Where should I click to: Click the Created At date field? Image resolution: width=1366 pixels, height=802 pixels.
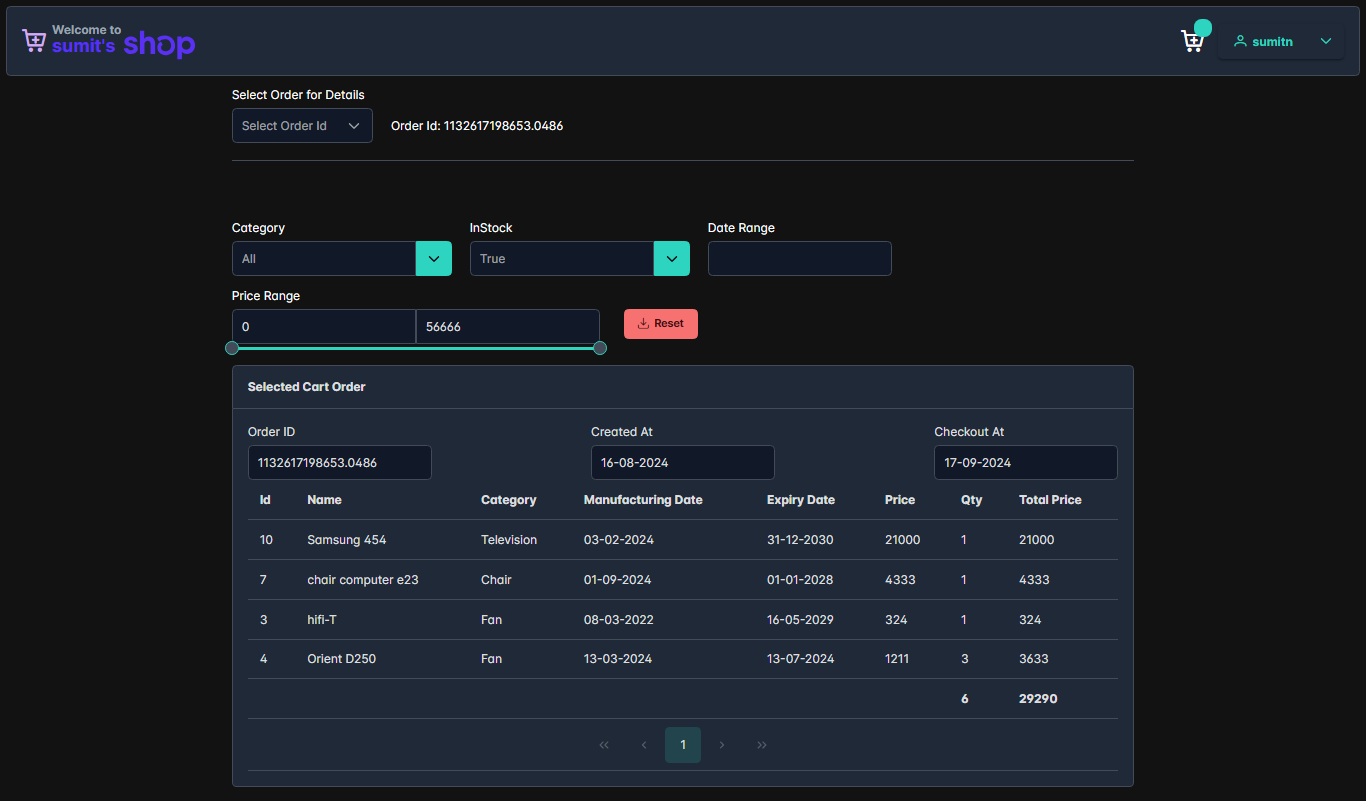point(683,463)
